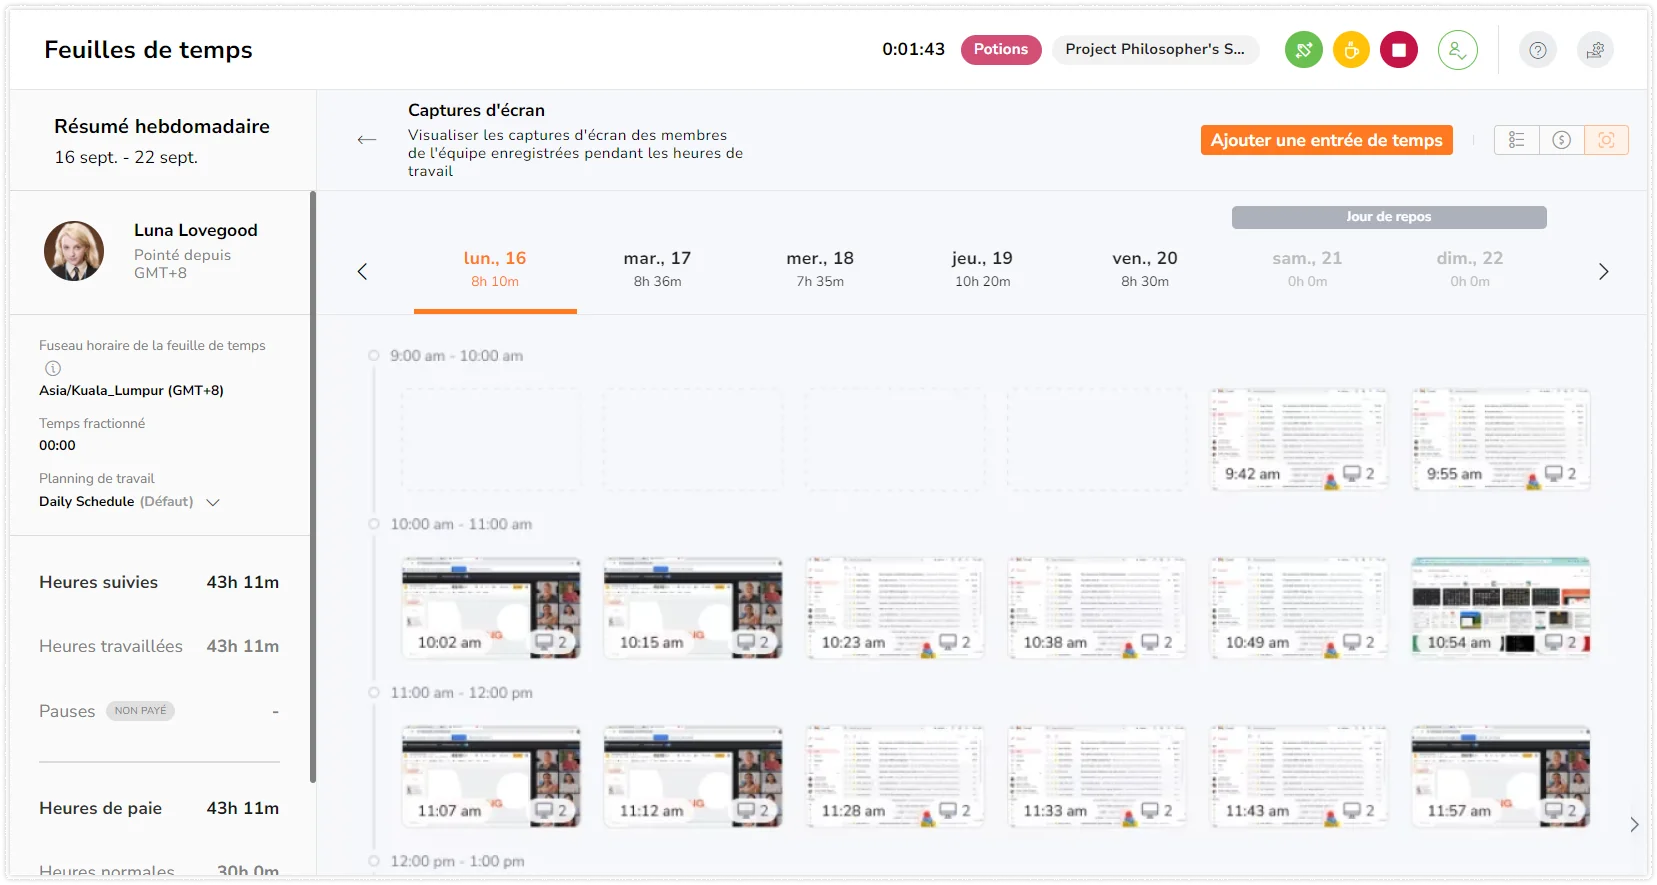Click the NON PAYÉ badge

point(140,711)
